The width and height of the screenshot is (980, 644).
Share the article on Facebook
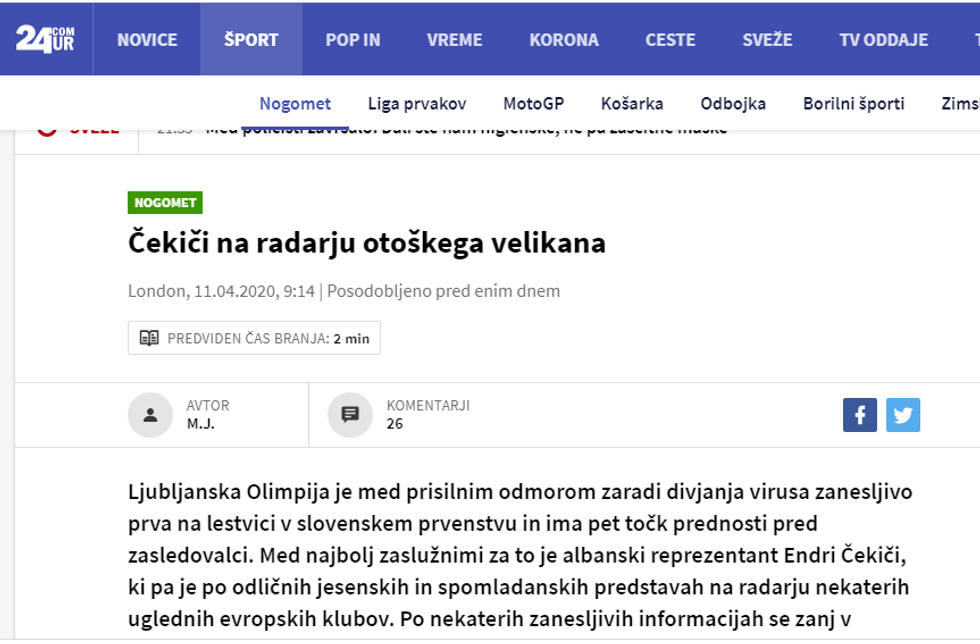859,414
